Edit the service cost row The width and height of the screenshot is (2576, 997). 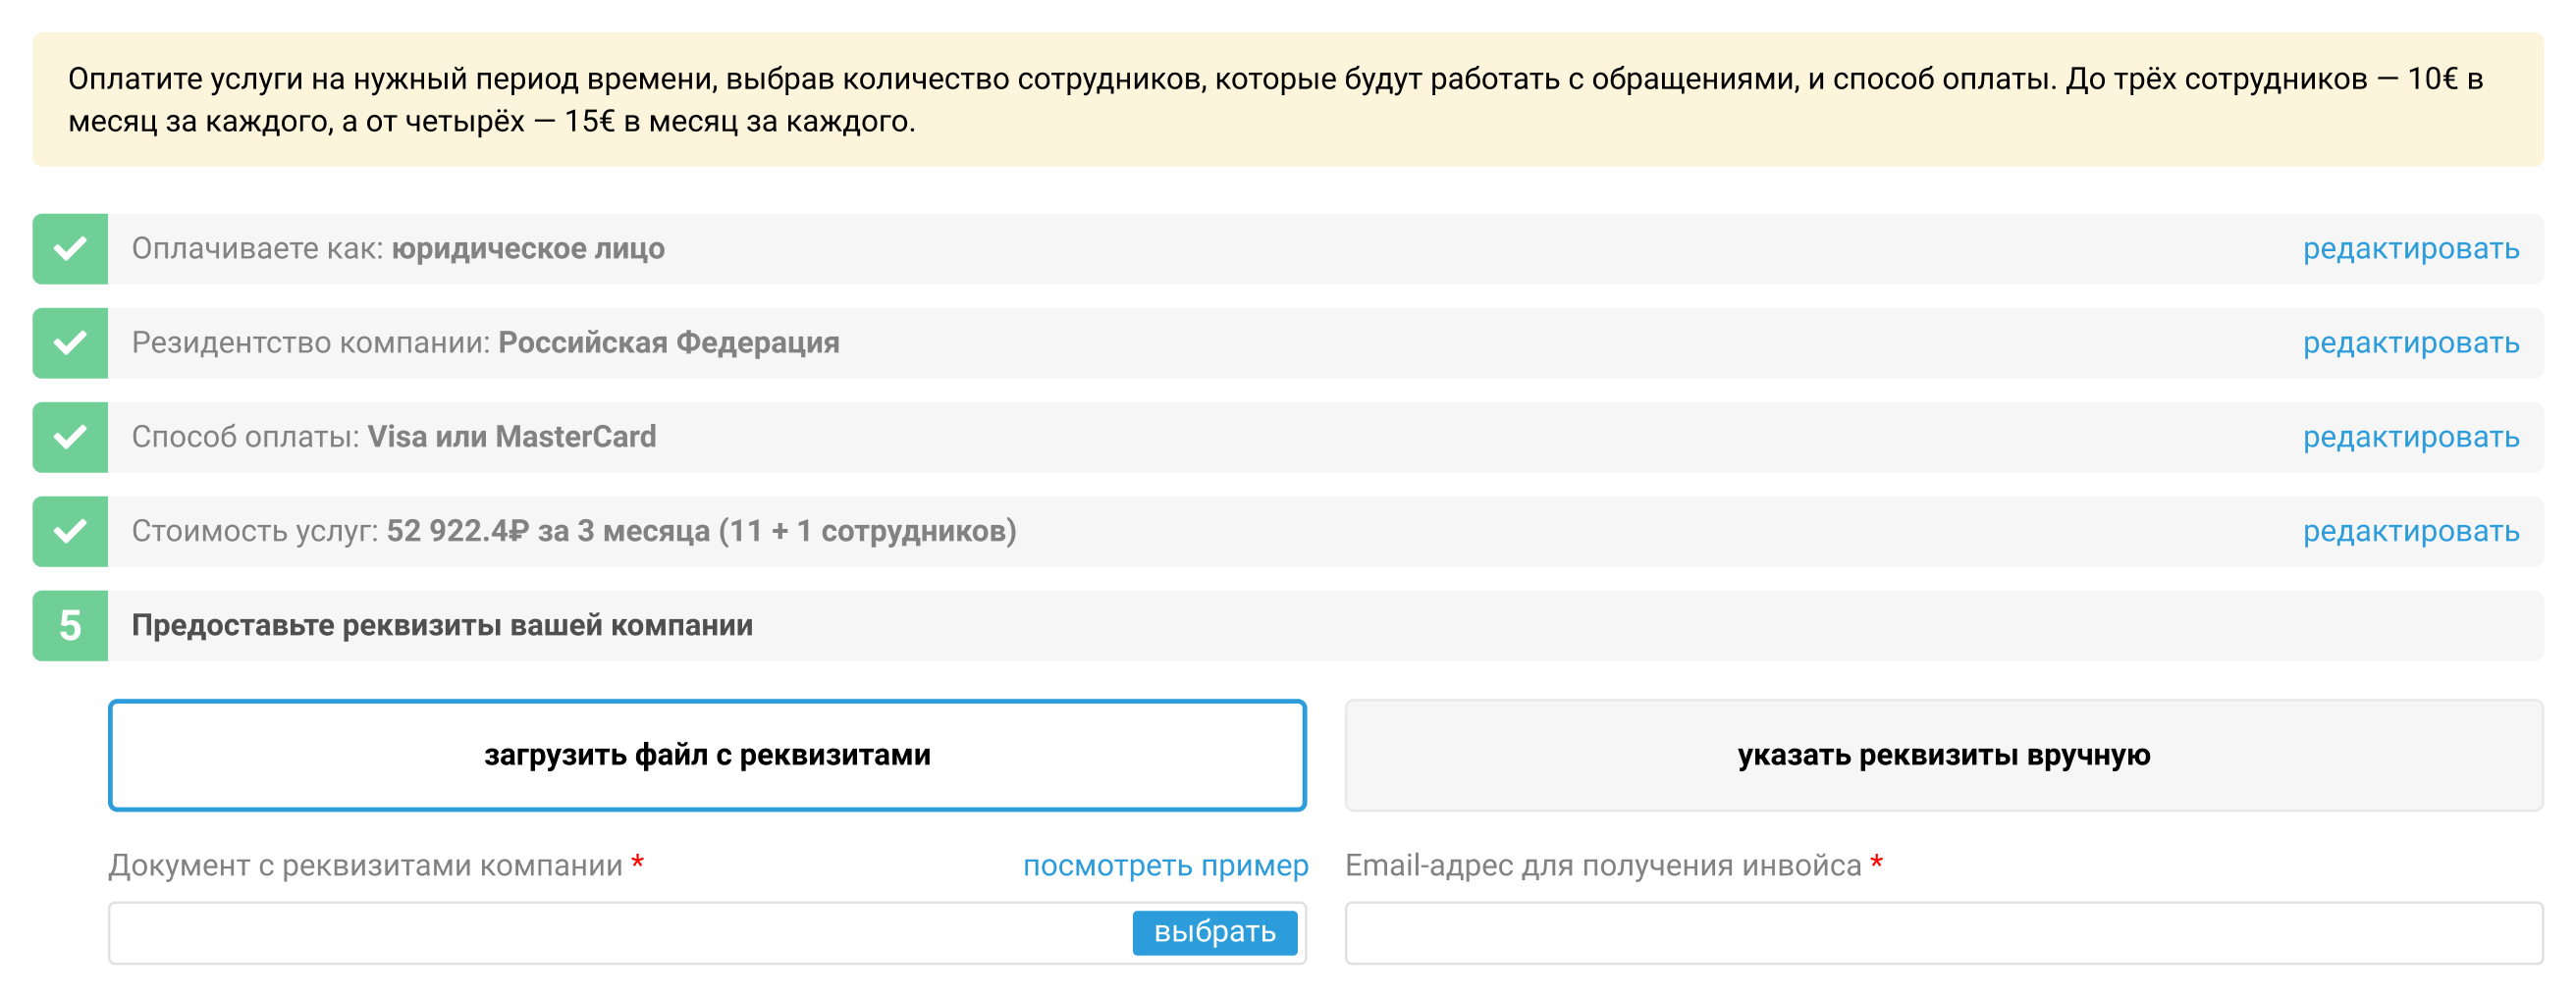[x=2410, y=531]
